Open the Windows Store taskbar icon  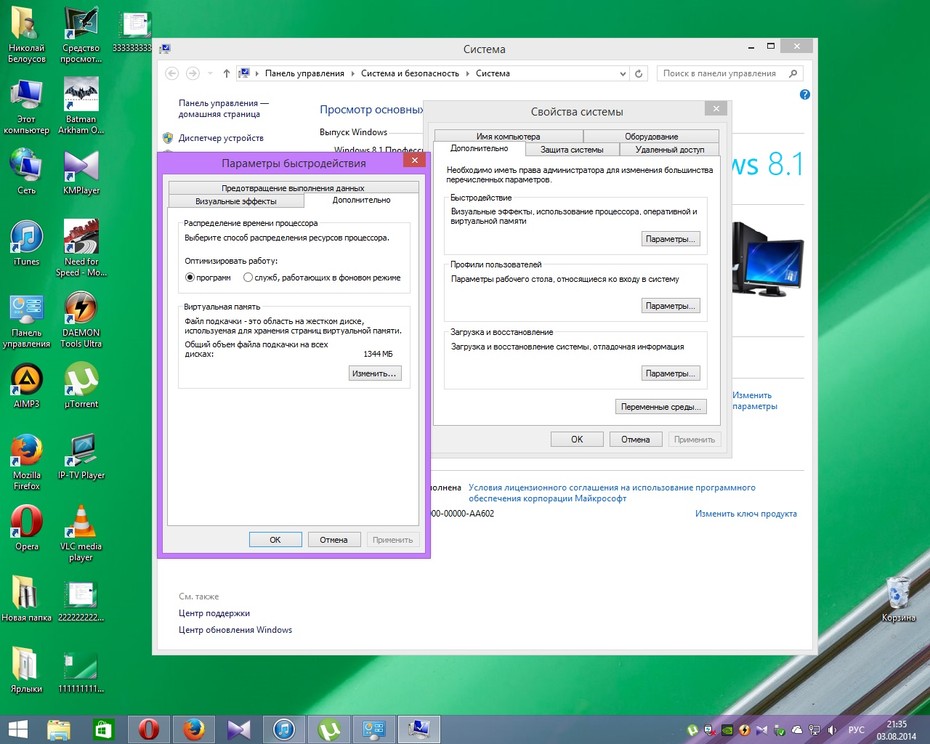[x=103, y=729]
